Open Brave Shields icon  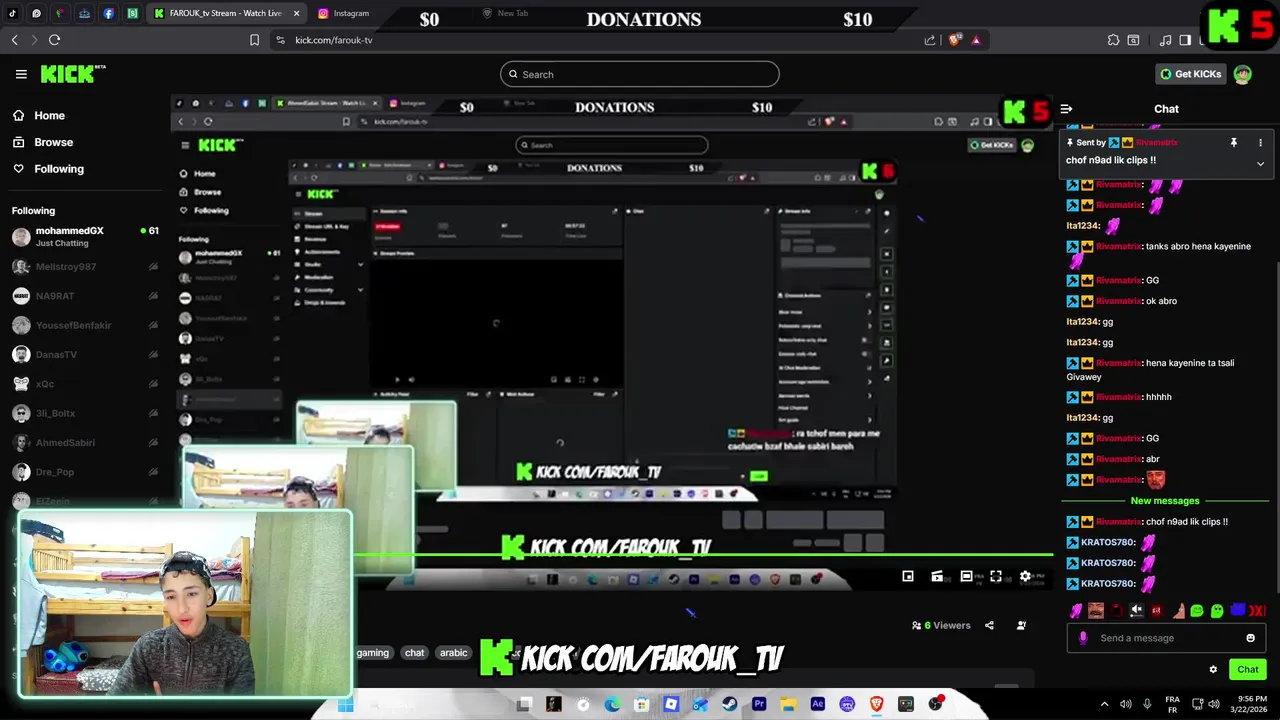click(x=954, y=40)
